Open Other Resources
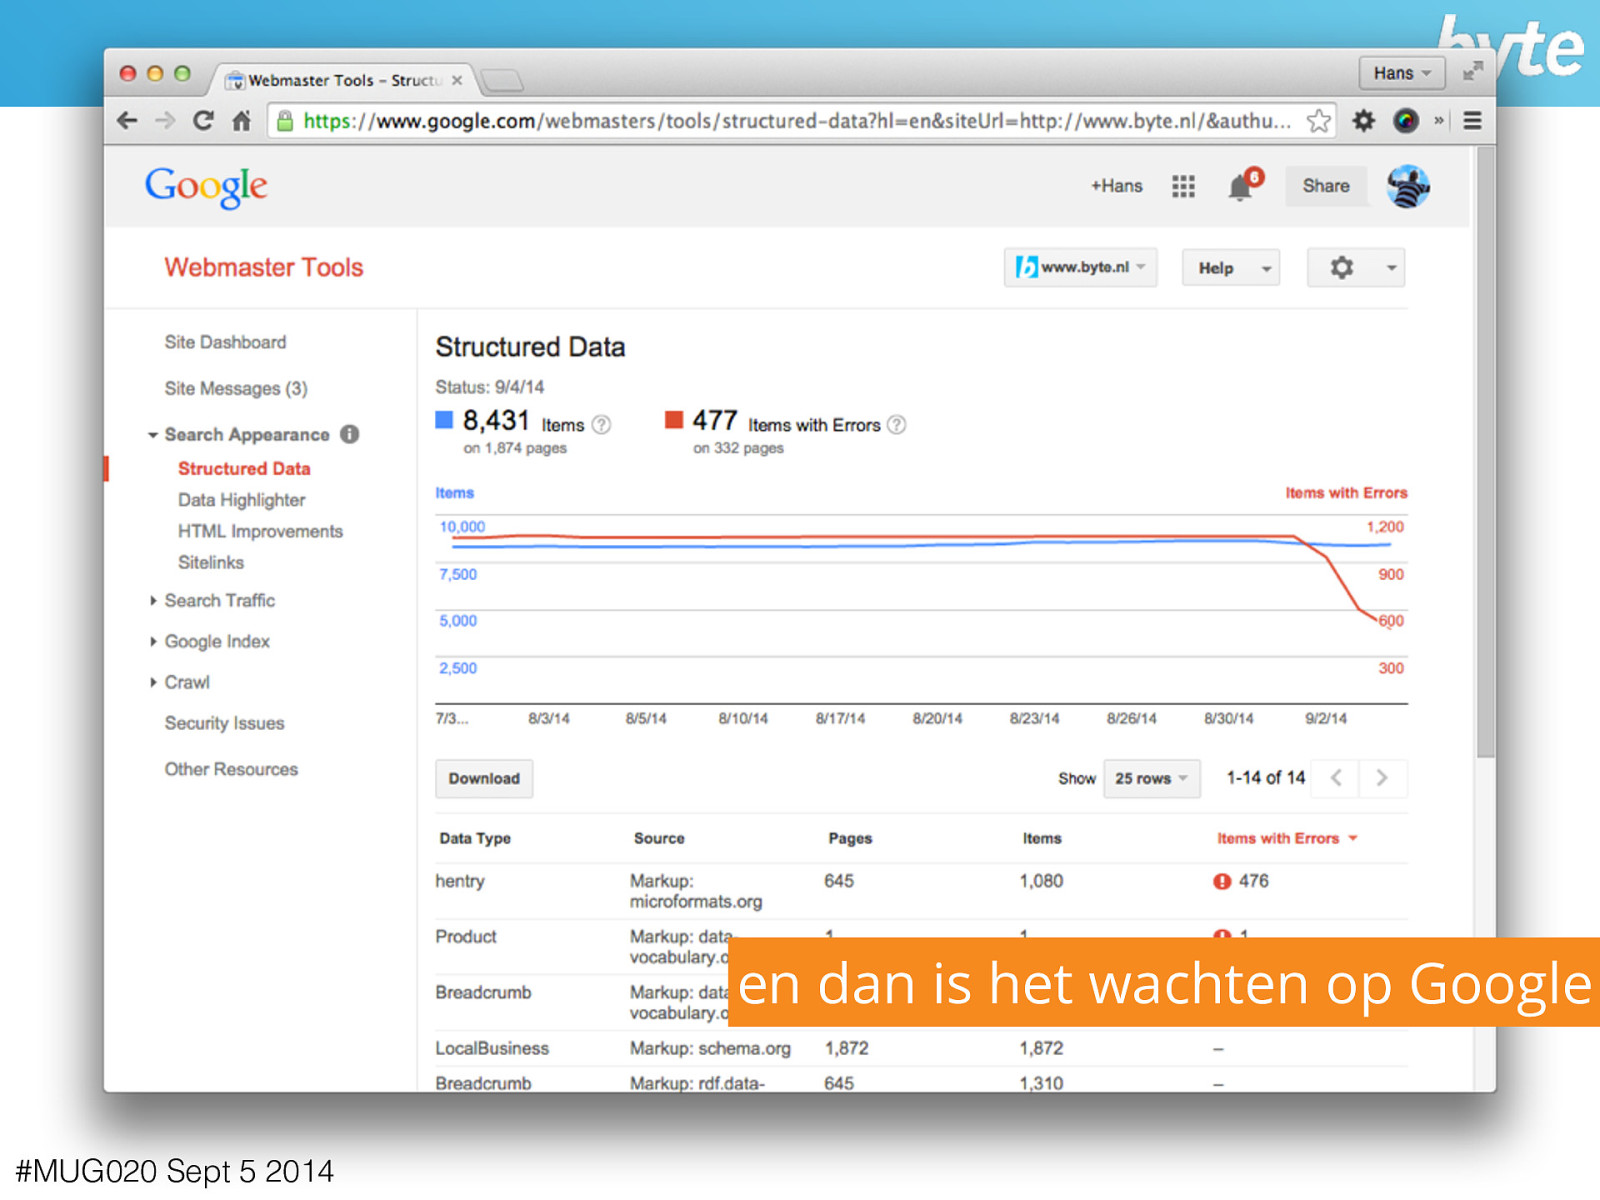1600x1200 pixels. (231, 769)
